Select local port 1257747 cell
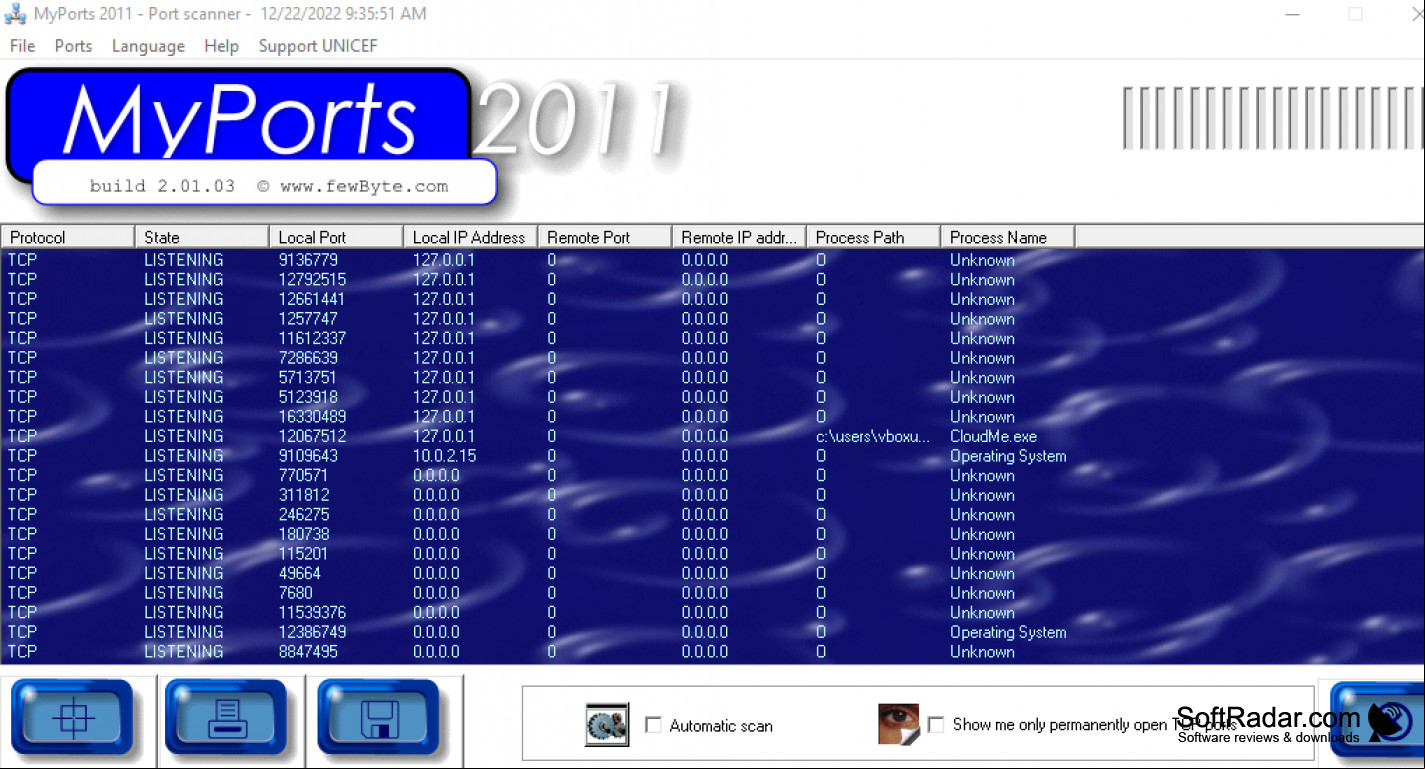 307,319
